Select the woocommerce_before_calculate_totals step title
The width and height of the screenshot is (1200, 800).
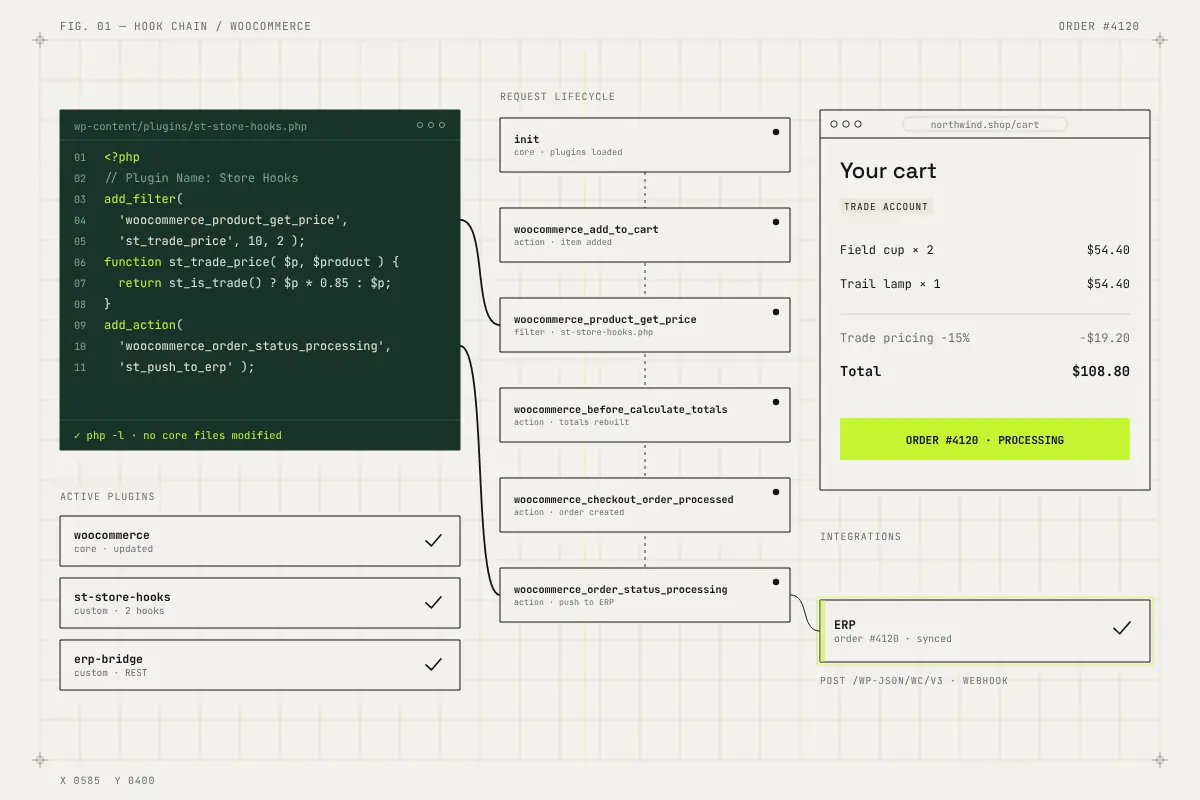[621, 409]
